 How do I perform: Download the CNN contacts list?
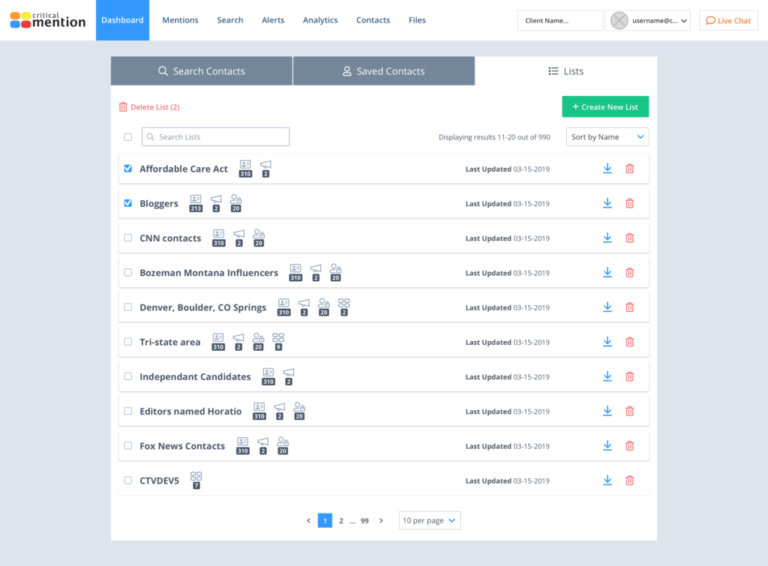click(x=607, y=238)
